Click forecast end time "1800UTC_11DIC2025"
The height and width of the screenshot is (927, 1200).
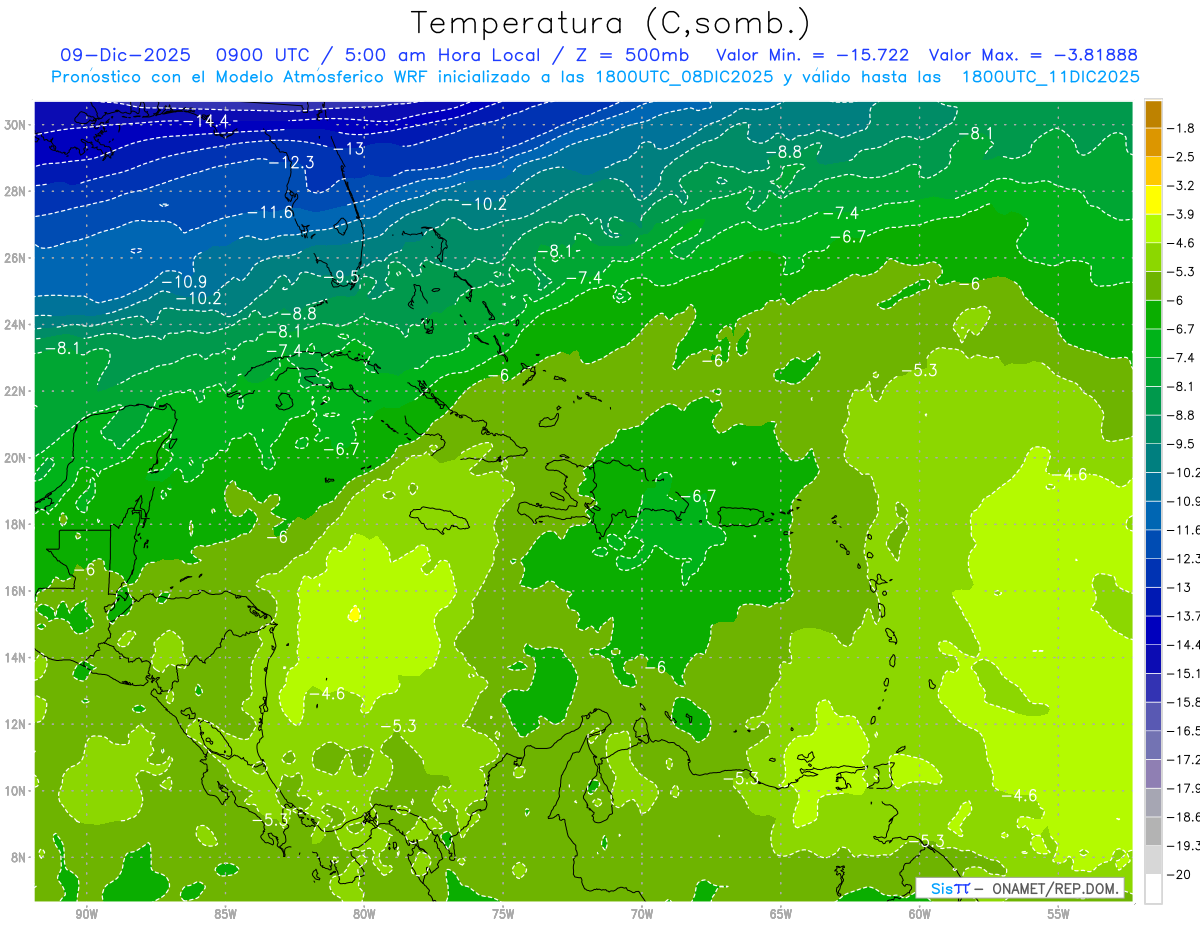click(x=1051, y=77)
